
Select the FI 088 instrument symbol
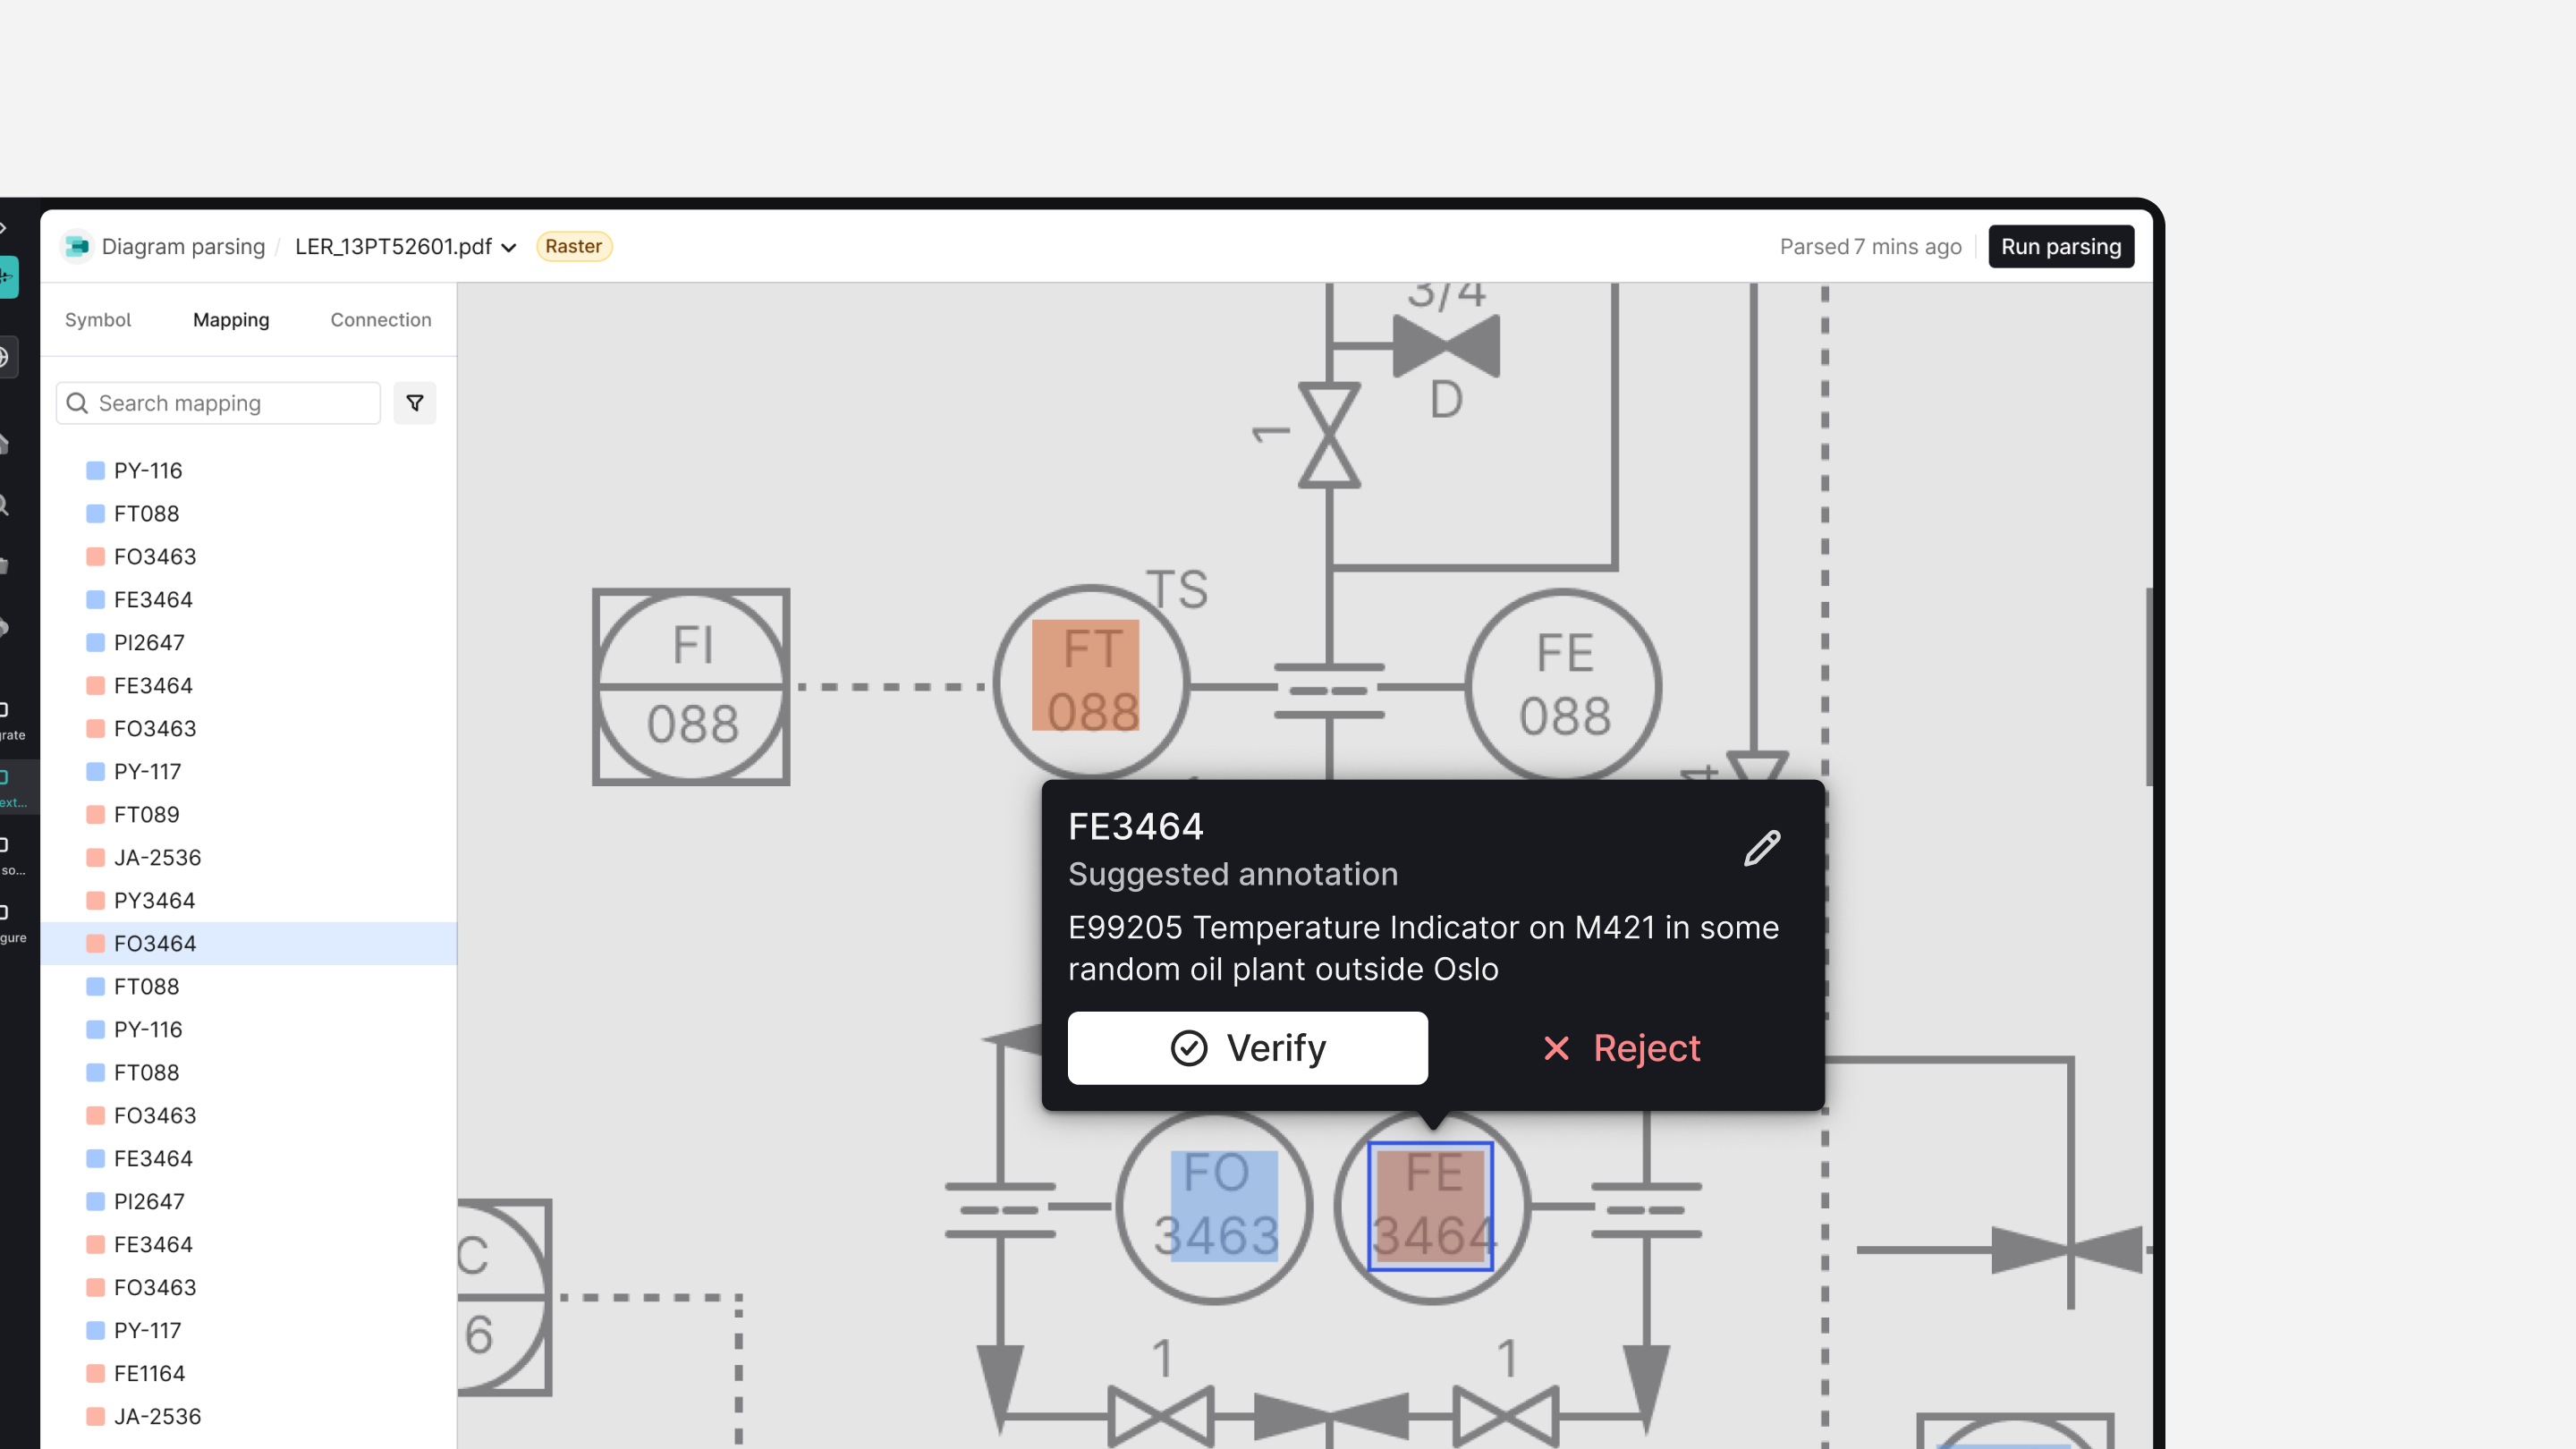pyautogui.click(x=691, y=686)
